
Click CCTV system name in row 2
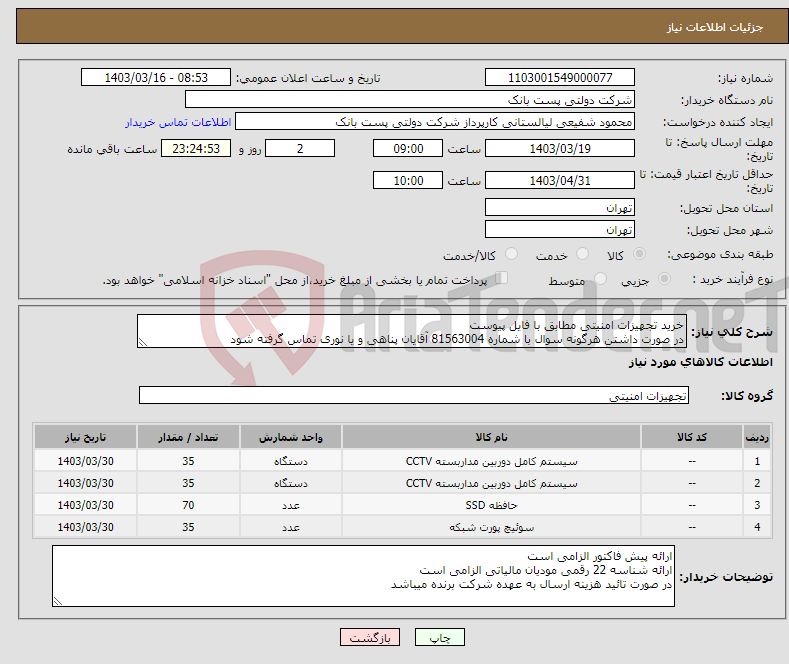[491, 483]
